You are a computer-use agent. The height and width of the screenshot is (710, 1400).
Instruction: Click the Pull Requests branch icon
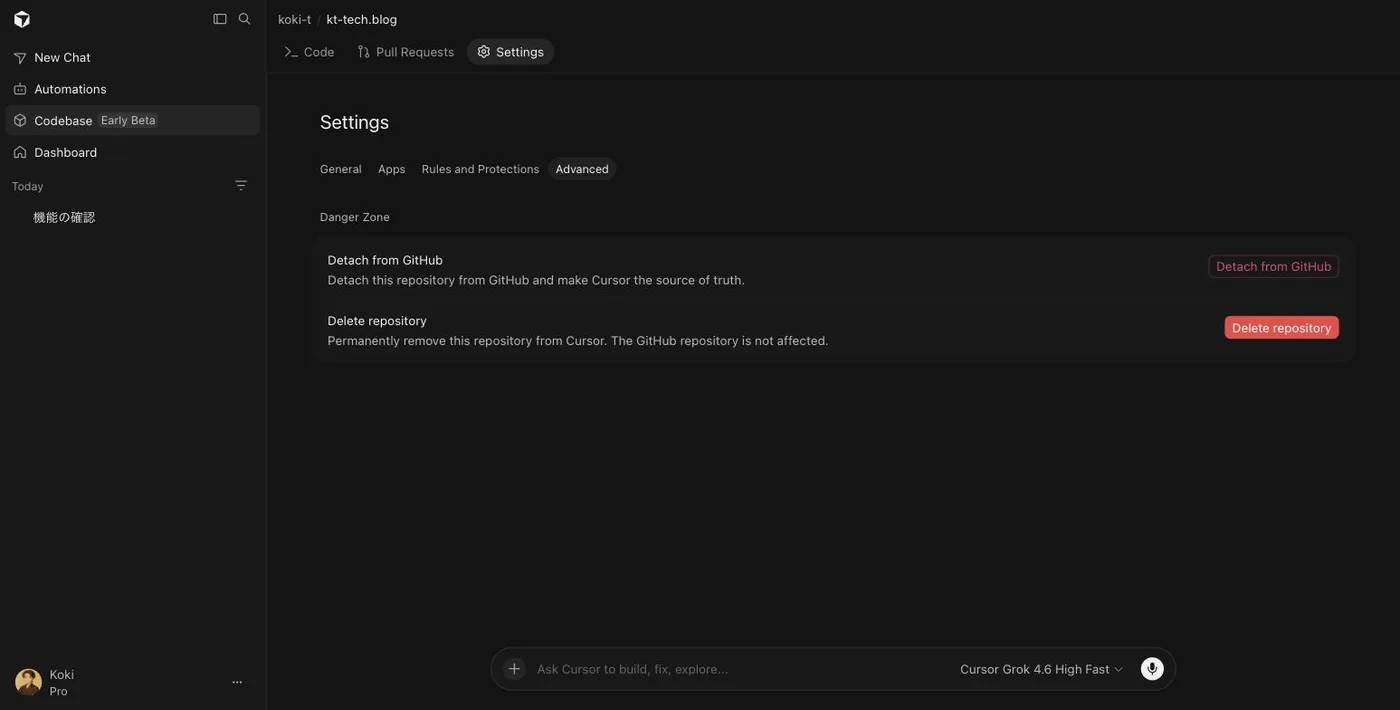364,52
